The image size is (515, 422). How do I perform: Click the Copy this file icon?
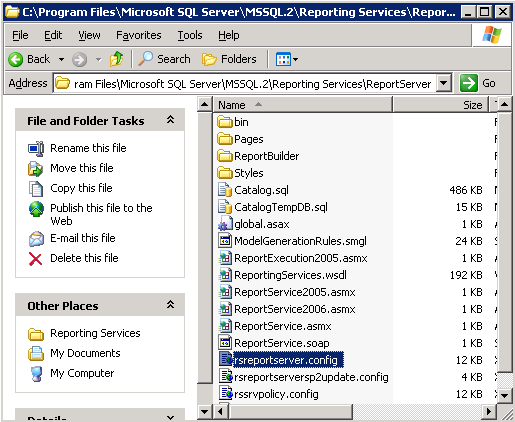36,189
